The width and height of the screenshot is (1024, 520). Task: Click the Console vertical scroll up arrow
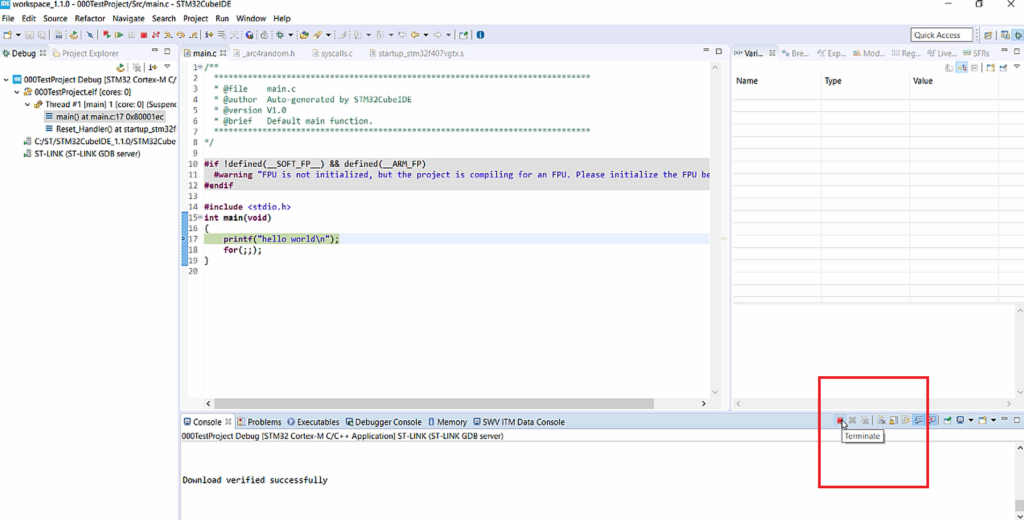point(1019,448)
